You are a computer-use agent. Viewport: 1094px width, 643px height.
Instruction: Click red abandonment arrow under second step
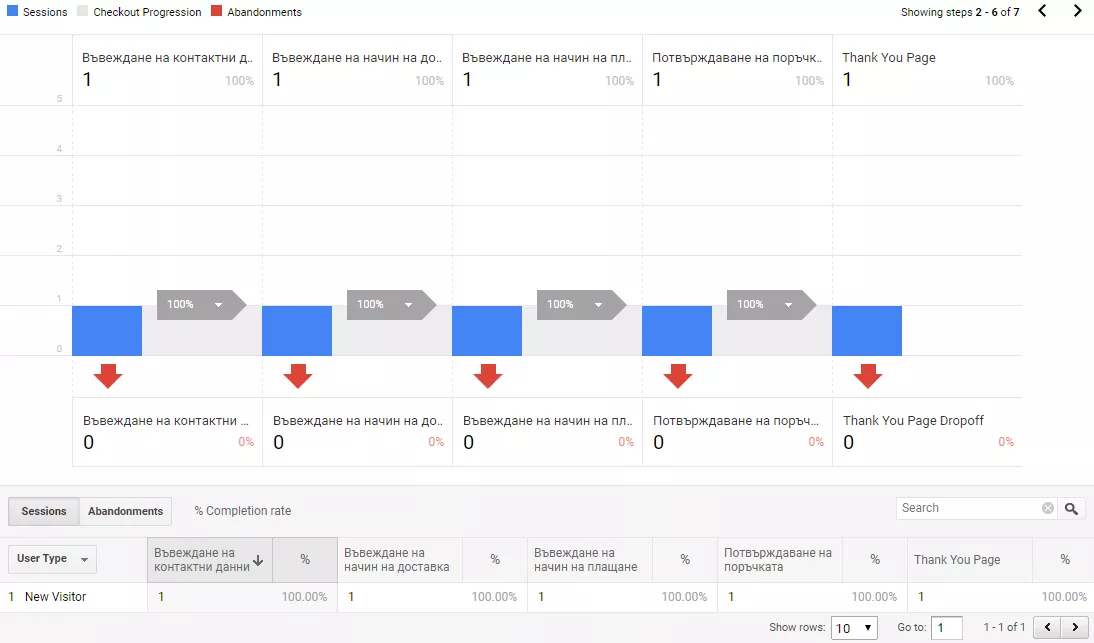point(298,376)
